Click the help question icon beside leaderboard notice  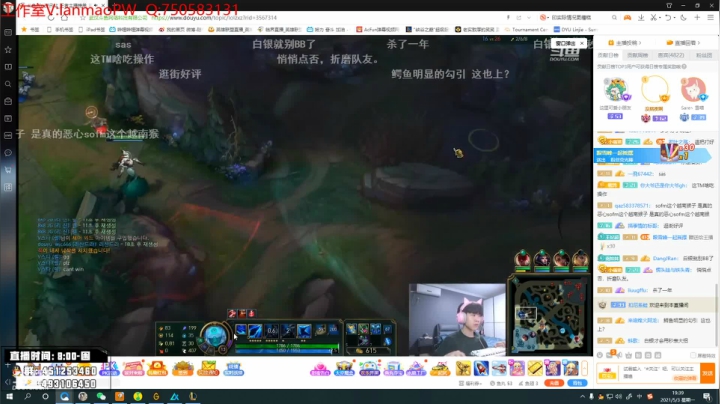pyautogui.click(x=684, y=67)
